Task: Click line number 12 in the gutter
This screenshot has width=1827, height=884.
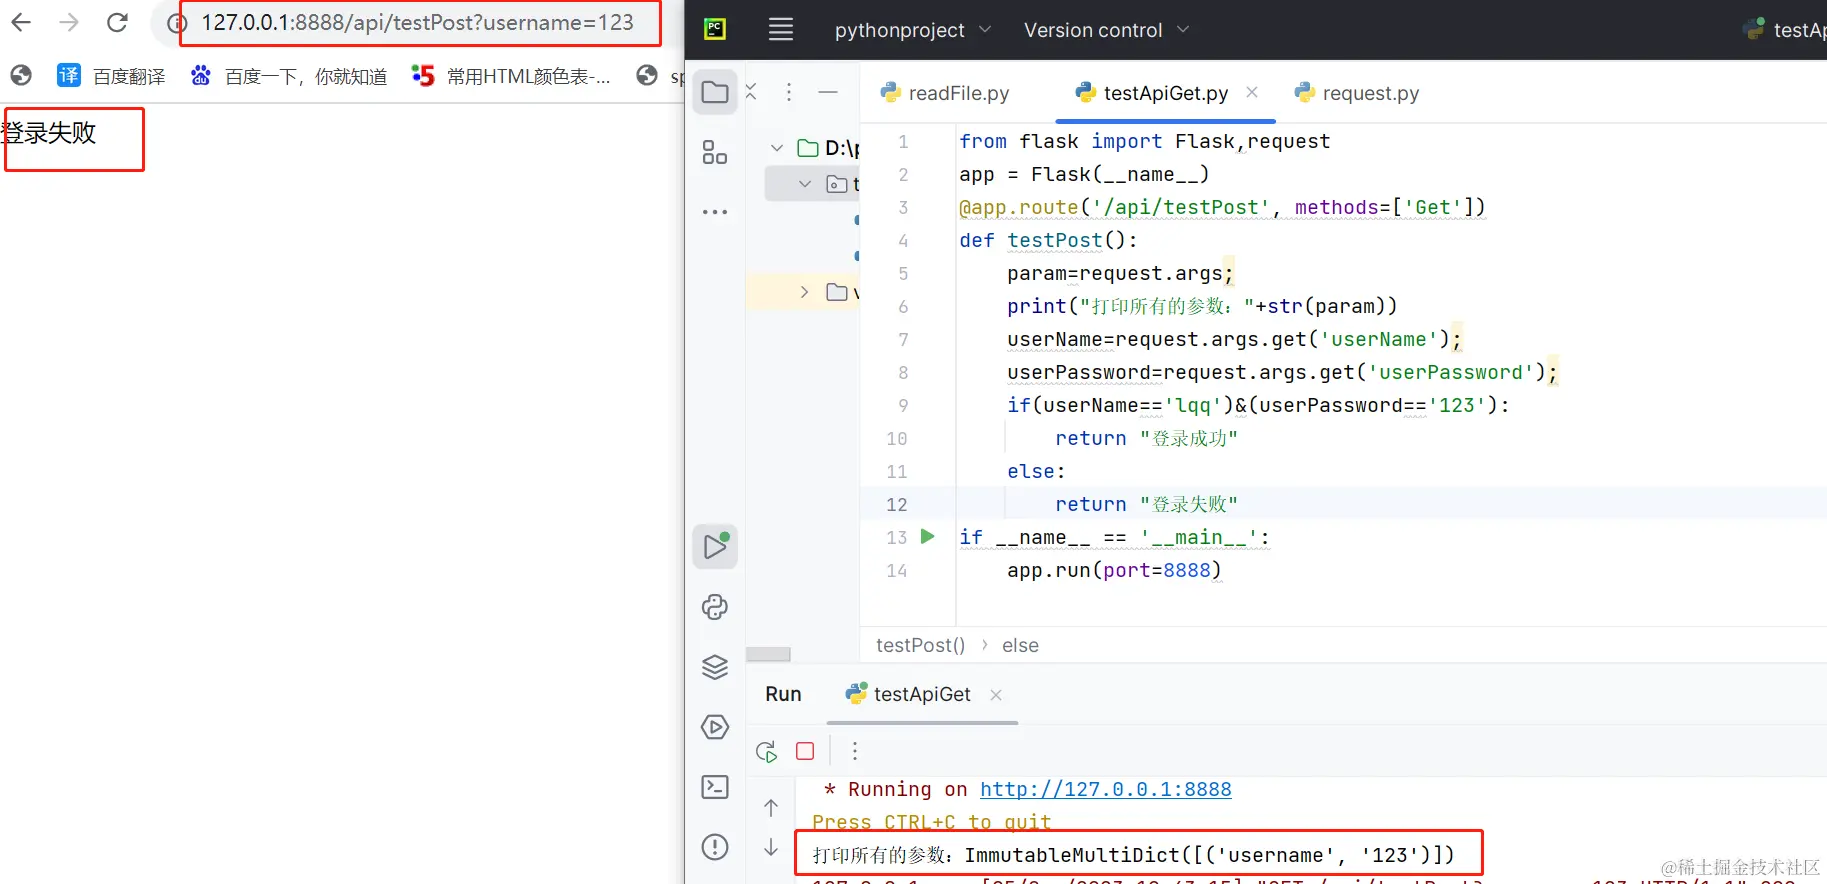Action: [x=897, y=504]
